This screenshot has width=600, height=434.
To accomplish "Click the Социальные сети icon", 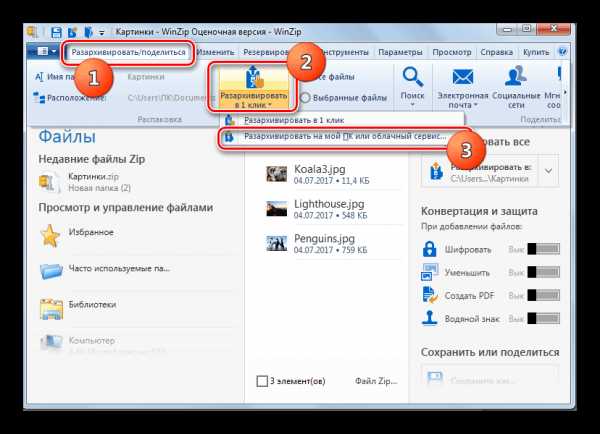I will click(515, 76).
